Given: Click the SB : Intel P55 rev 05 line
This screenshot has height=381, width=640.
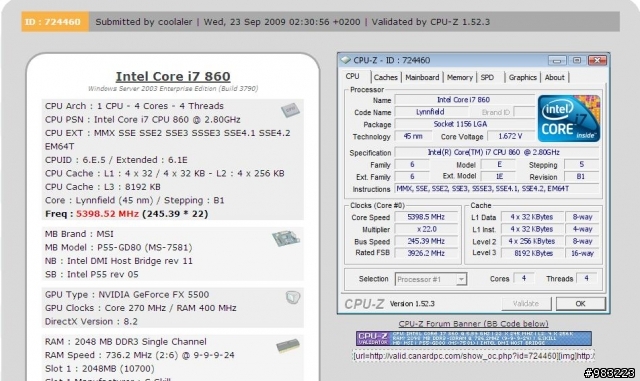Looking at the screenshot, I should tap(92, 274).
